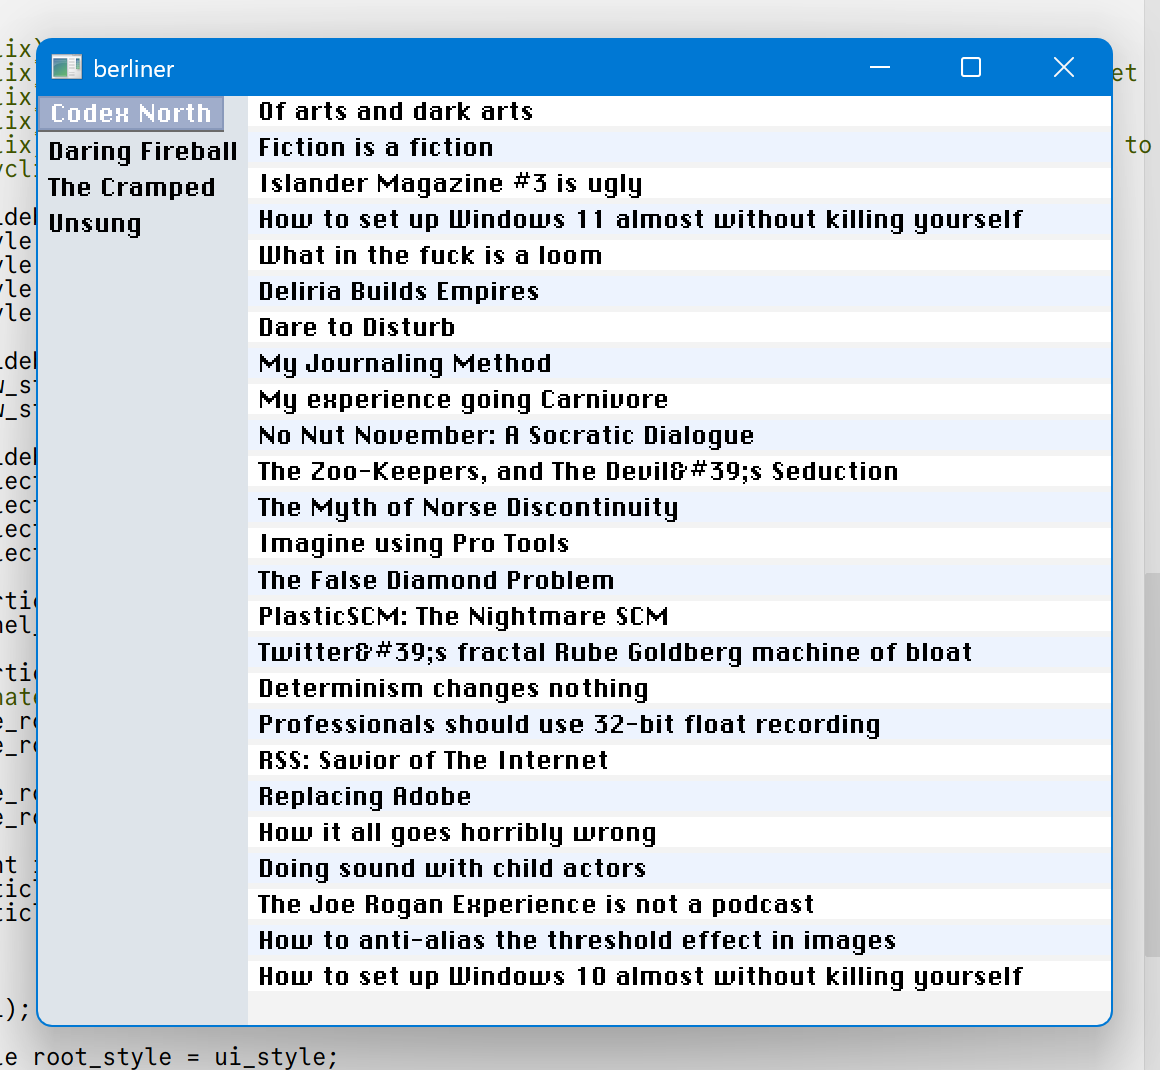The image size is (1160, 1070).
Task: Open 'Replacing Adobe' article
Action: tap(365, 796)
